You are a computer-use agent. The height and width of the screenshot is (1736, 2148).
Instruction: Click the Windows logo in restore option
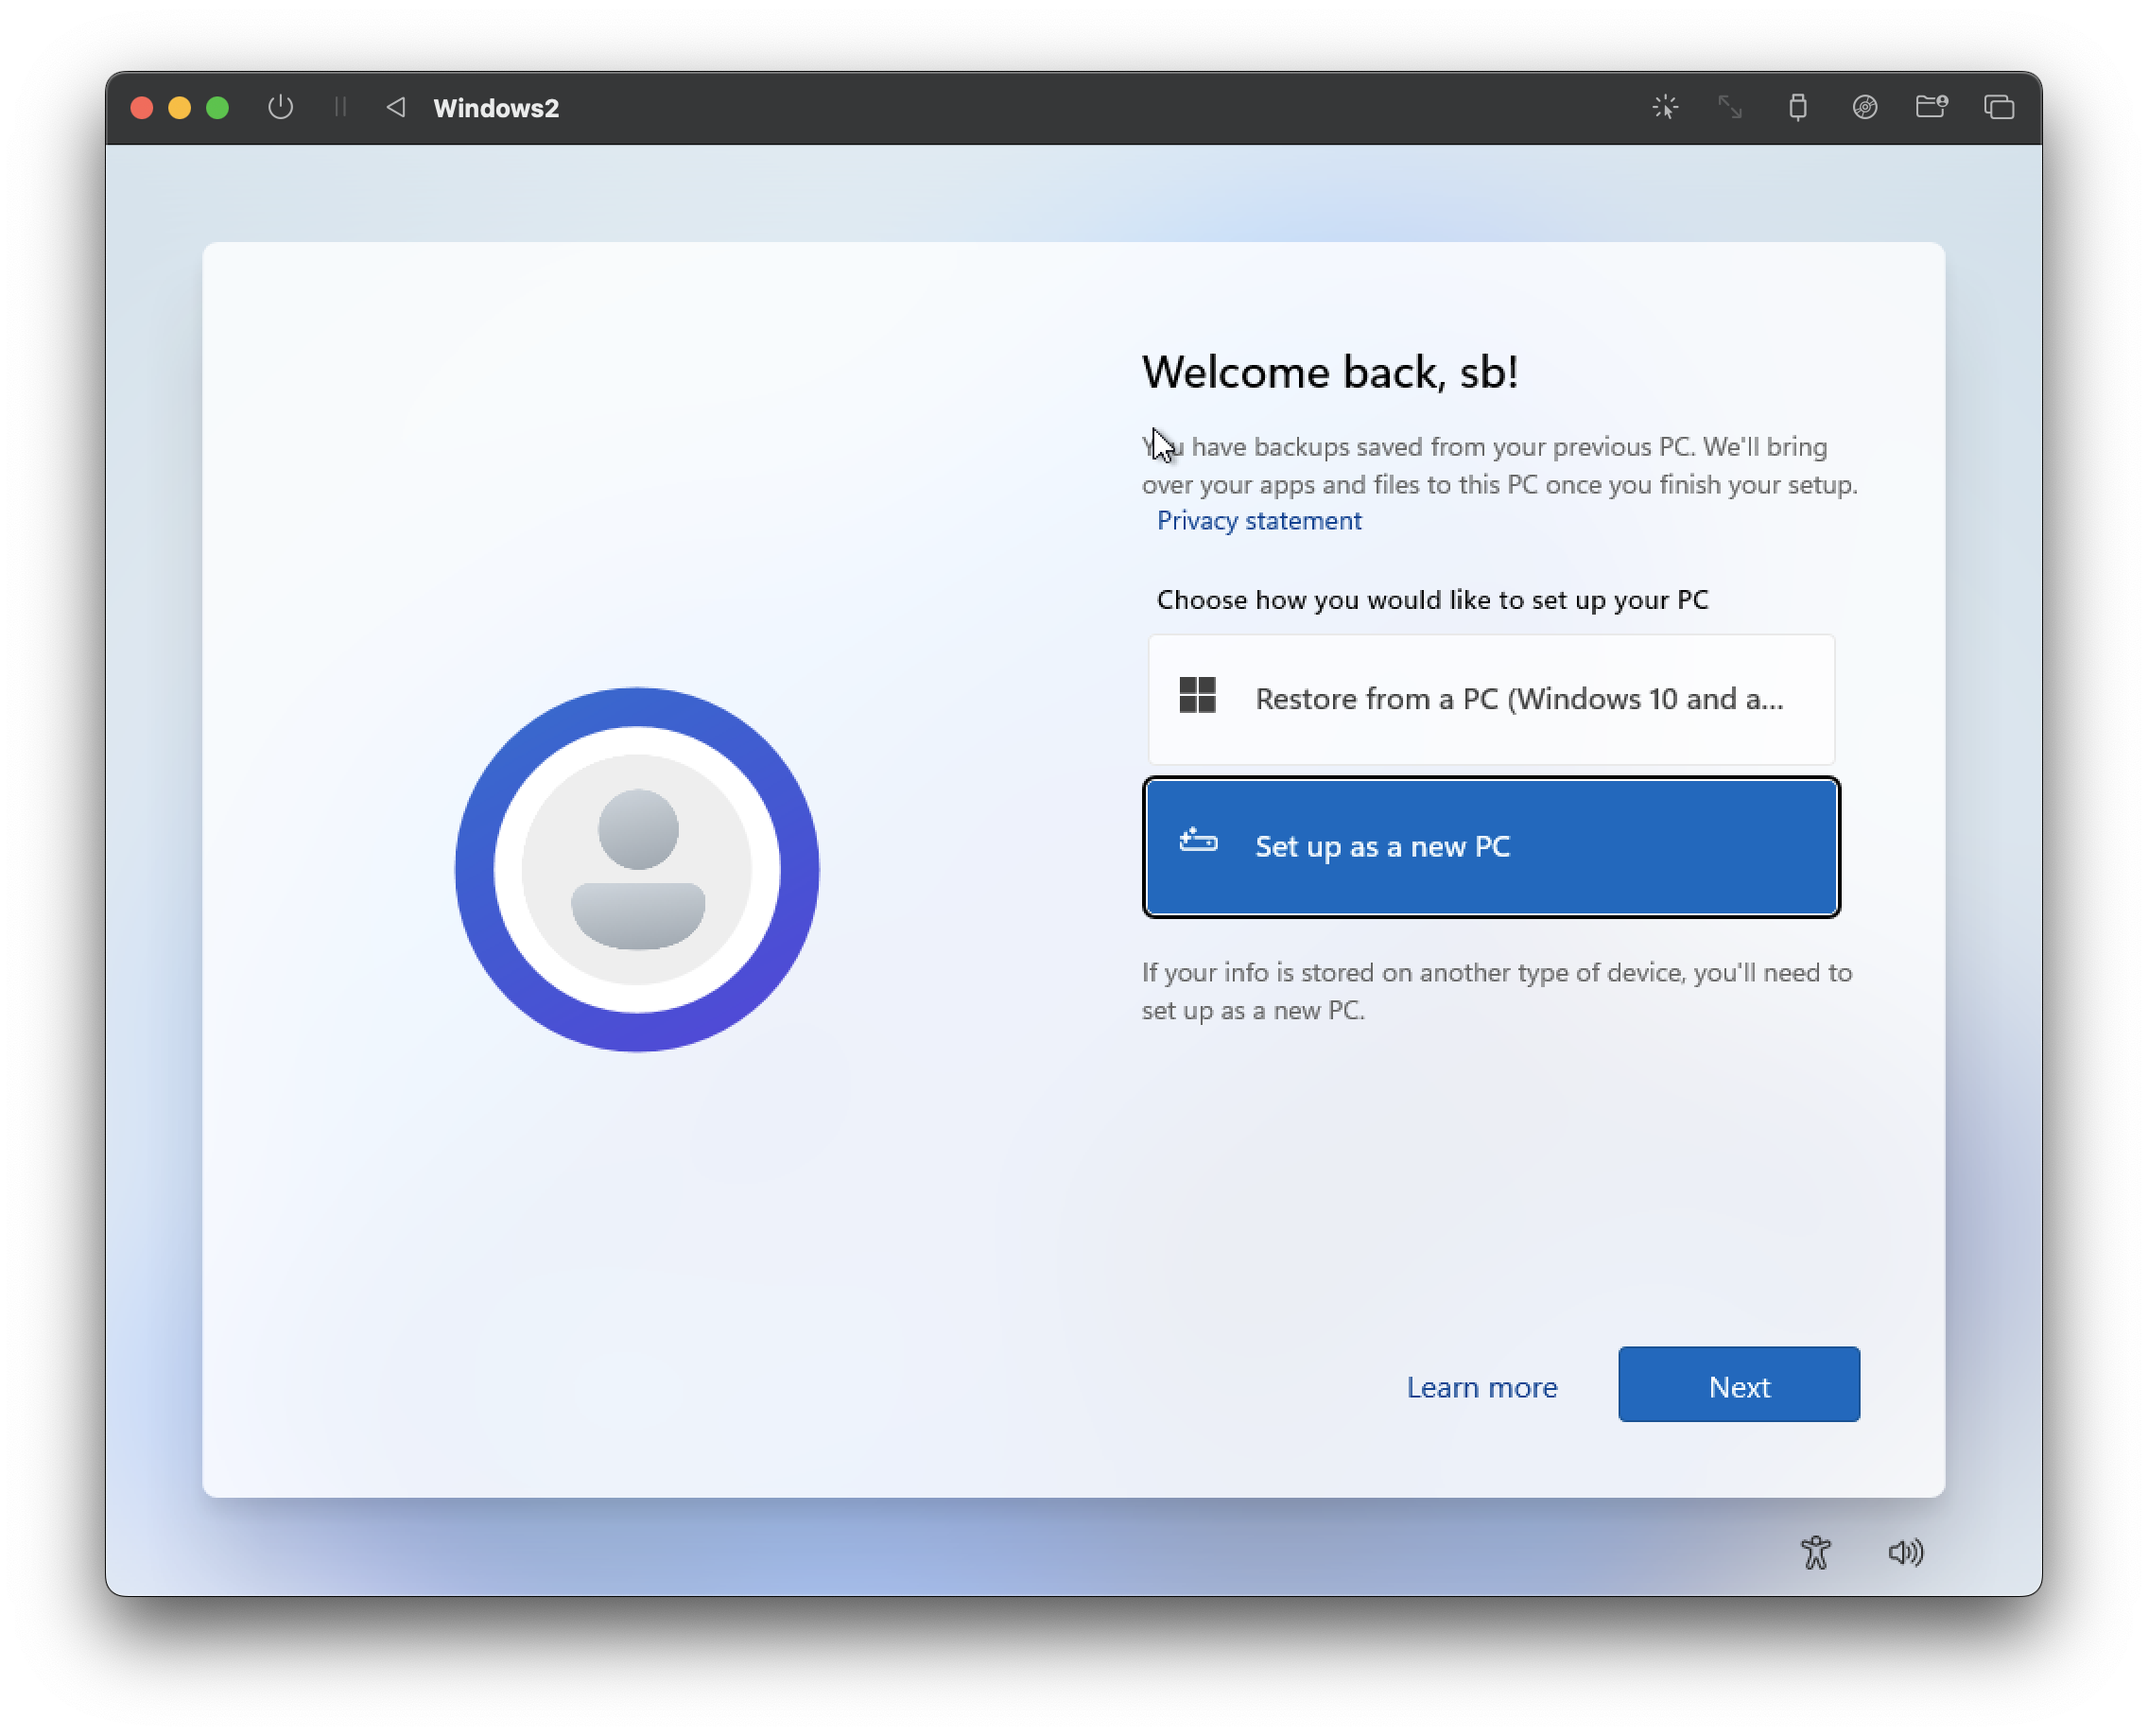tap(1197, 695)
